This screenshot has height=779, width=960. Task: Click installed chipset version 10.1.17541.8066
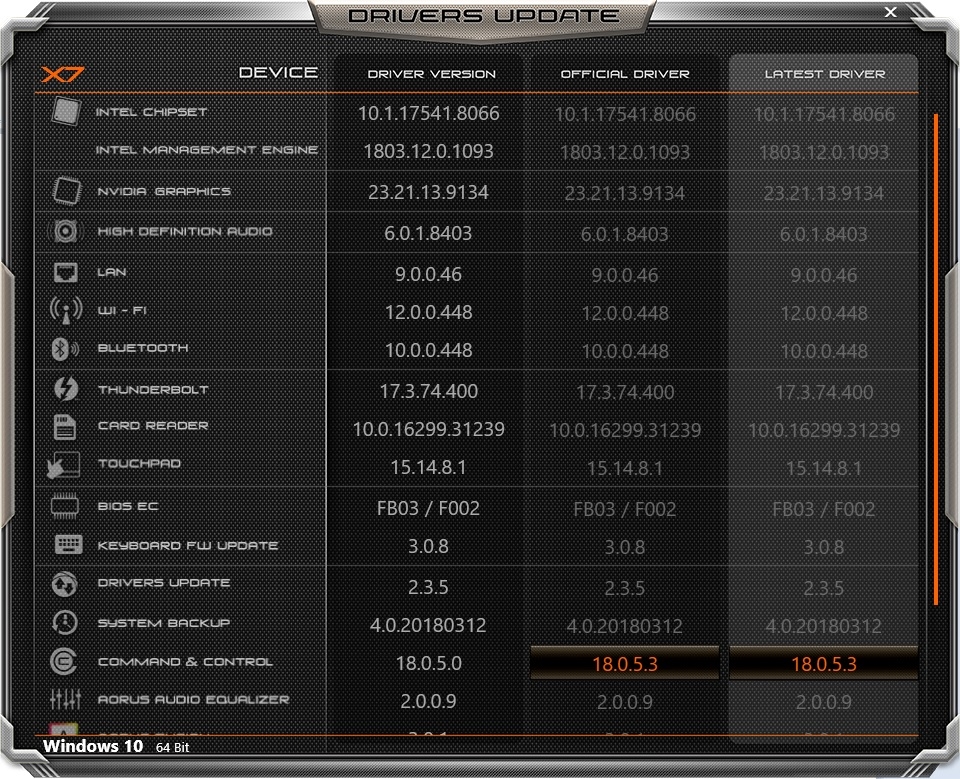pos(429,113)
